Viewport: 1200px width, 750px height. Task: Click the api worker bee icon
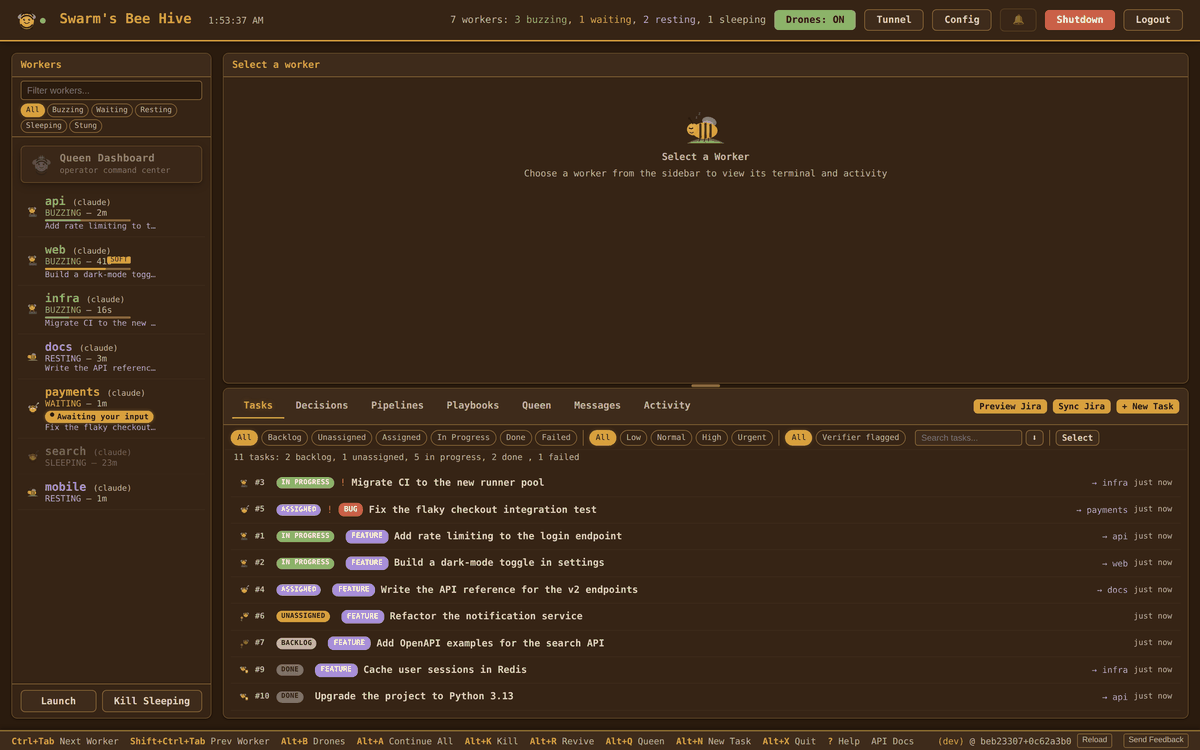tap(32, 212)
